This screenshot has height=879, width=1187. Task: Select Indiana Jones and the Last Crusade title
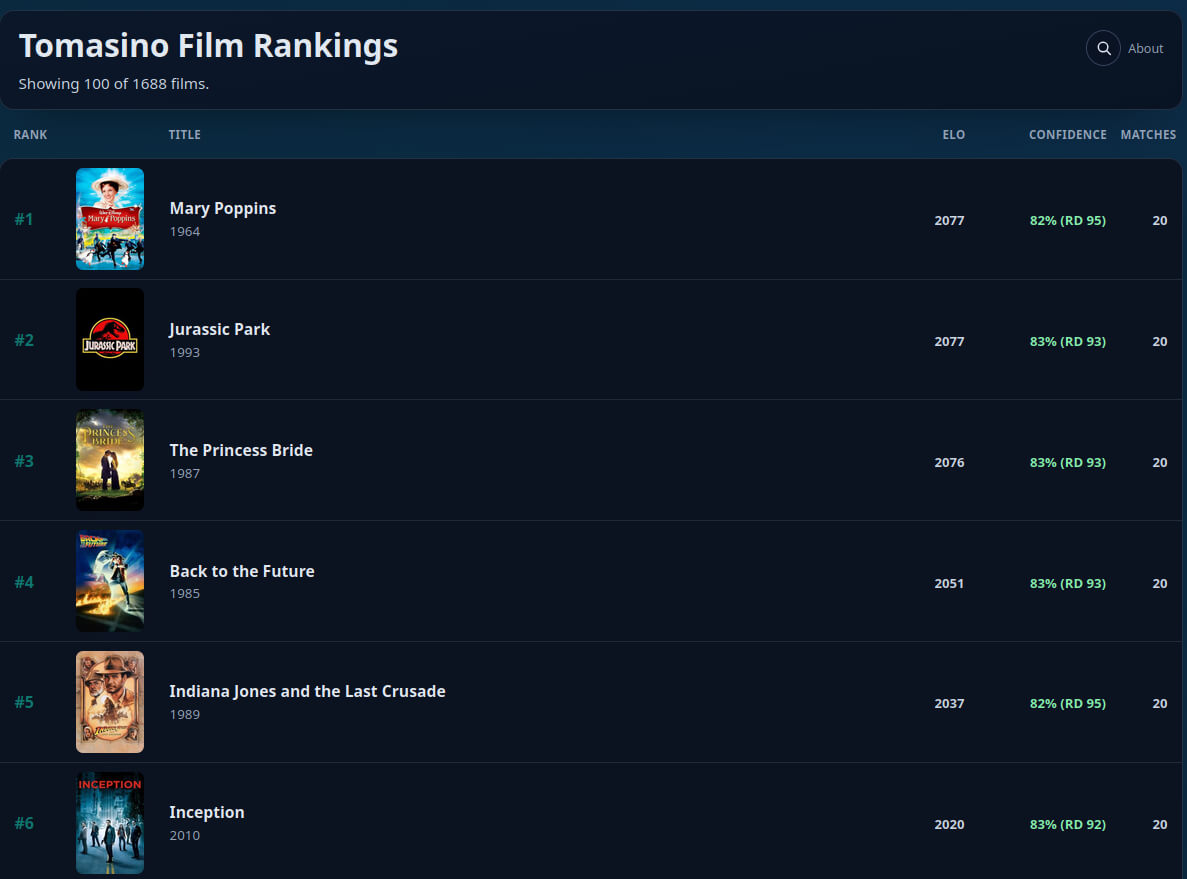point(307,691)
